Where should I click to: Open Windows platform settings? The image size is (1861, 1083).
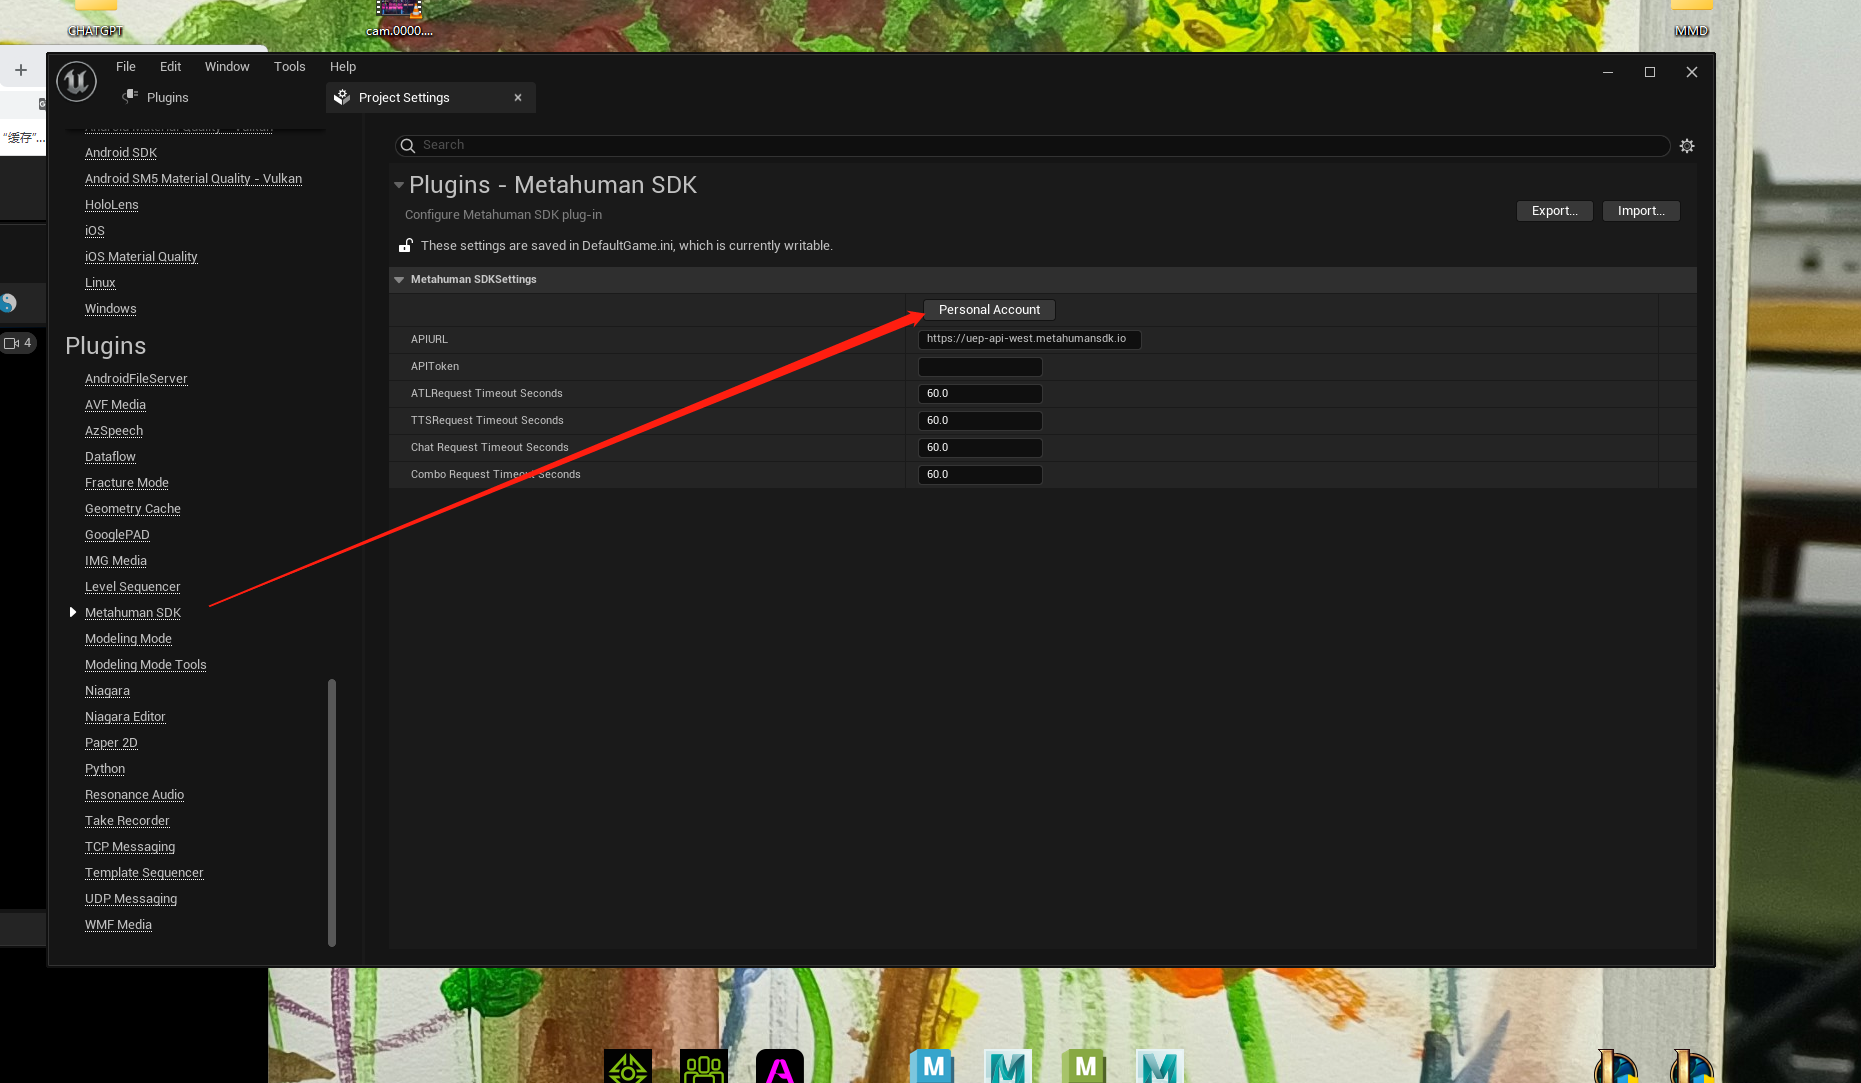[x=111, y=309]
